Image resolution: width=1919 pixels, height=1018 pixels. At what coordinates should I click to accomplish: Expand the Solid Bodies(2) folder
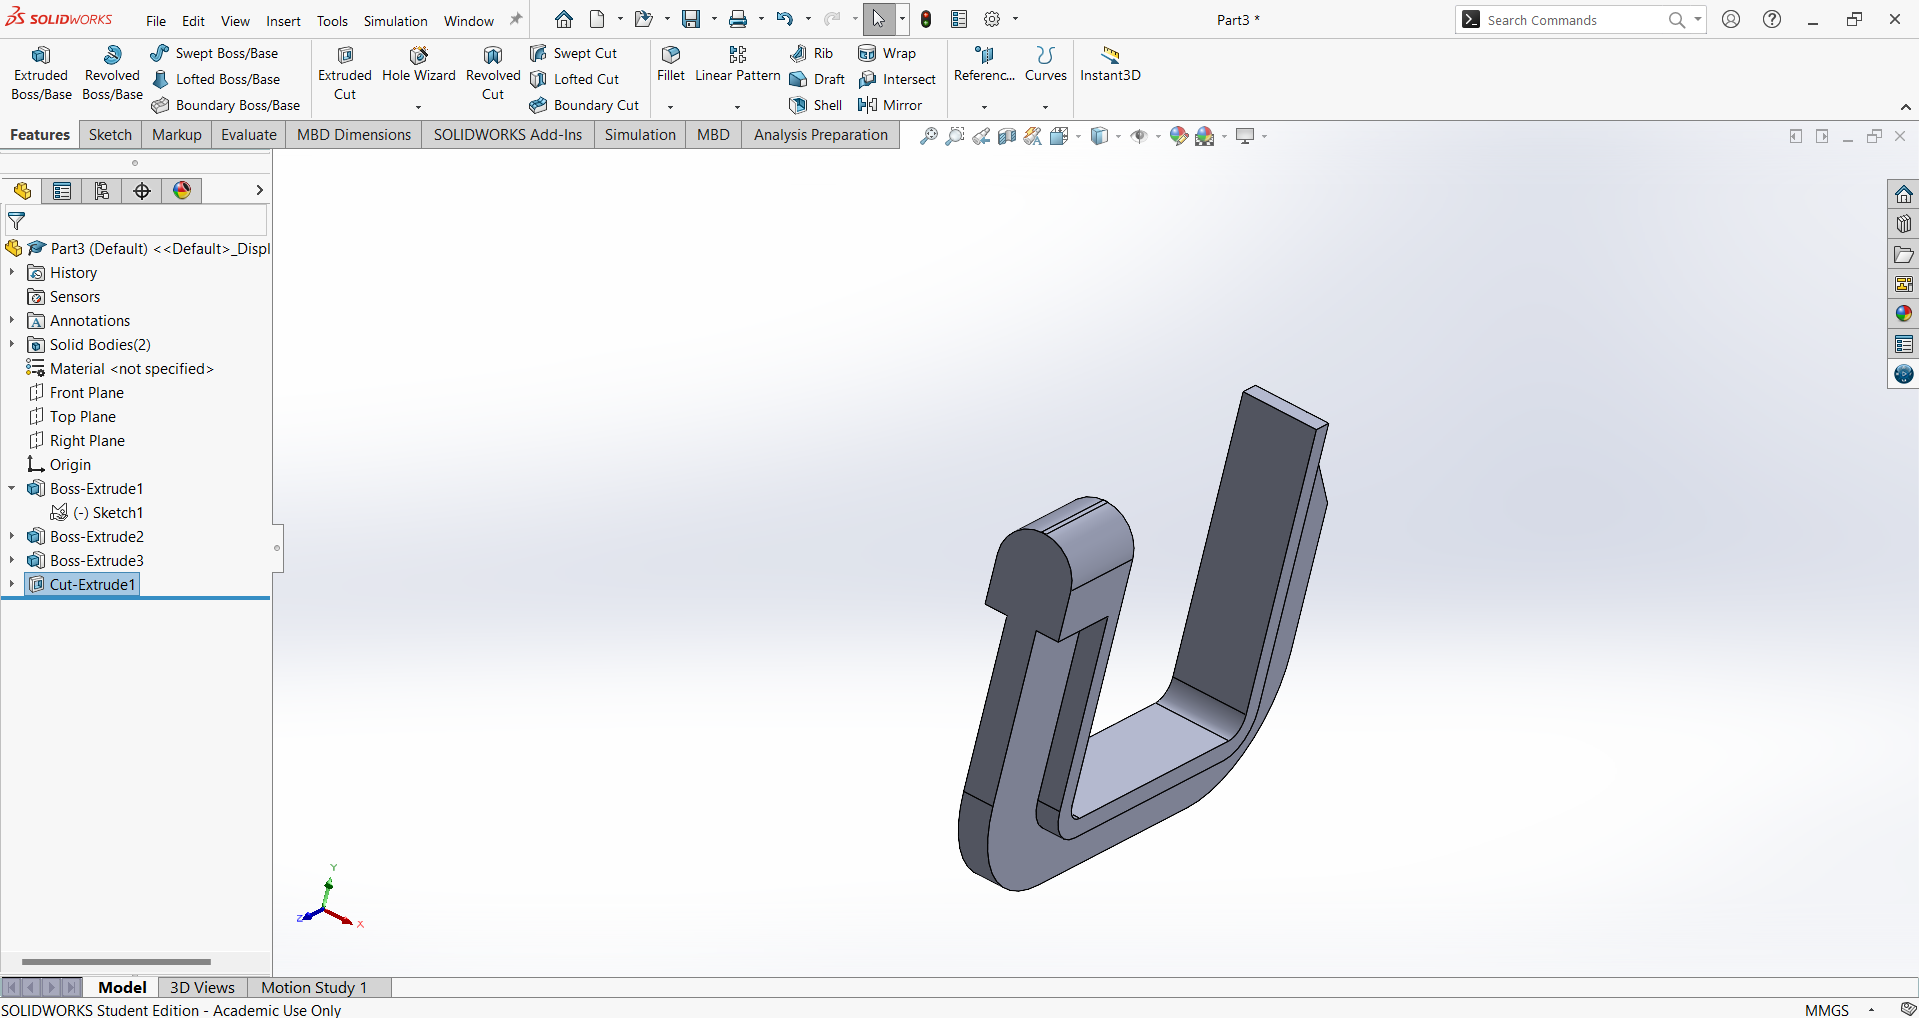pyautogui.click(x=12, y=344)
